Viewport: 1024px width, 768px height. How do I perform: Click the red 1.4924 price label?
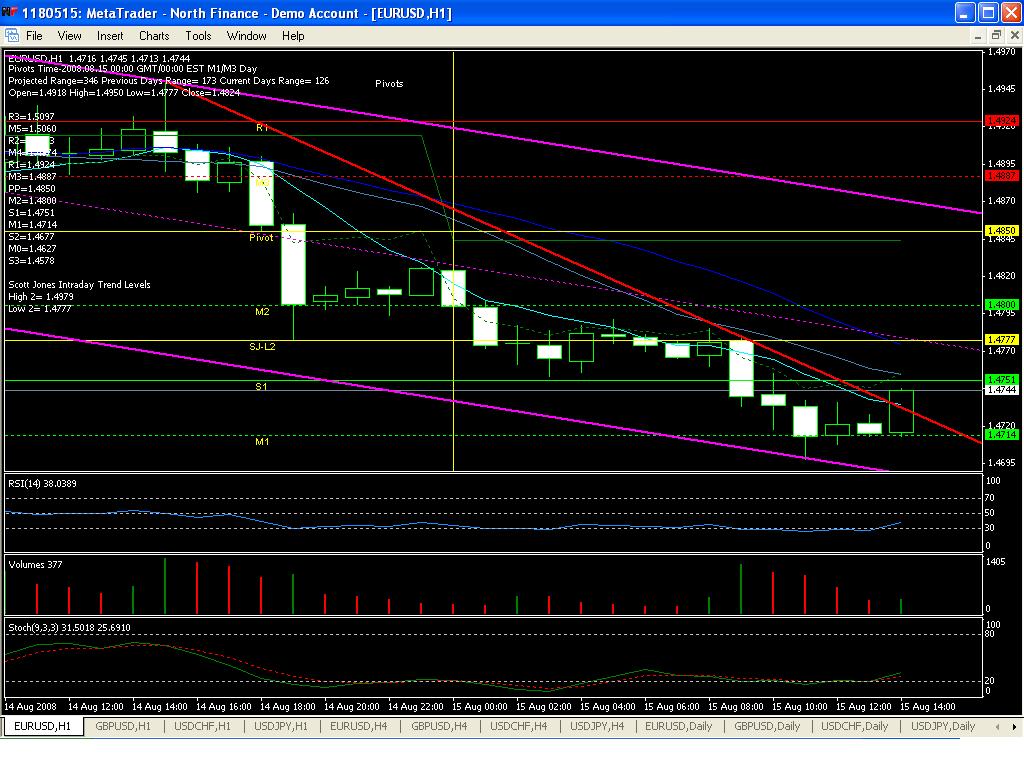[1001, 121]
